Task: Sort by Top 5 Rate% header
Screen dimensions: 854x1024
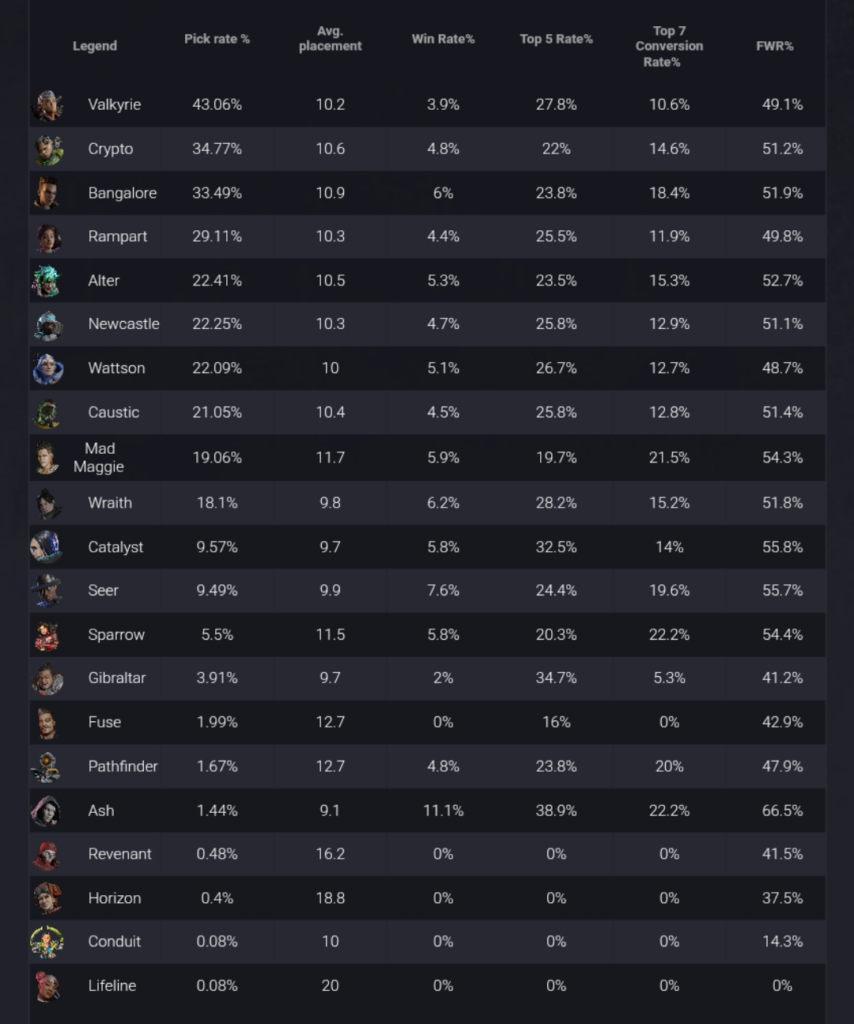Action: coord(556,39)
